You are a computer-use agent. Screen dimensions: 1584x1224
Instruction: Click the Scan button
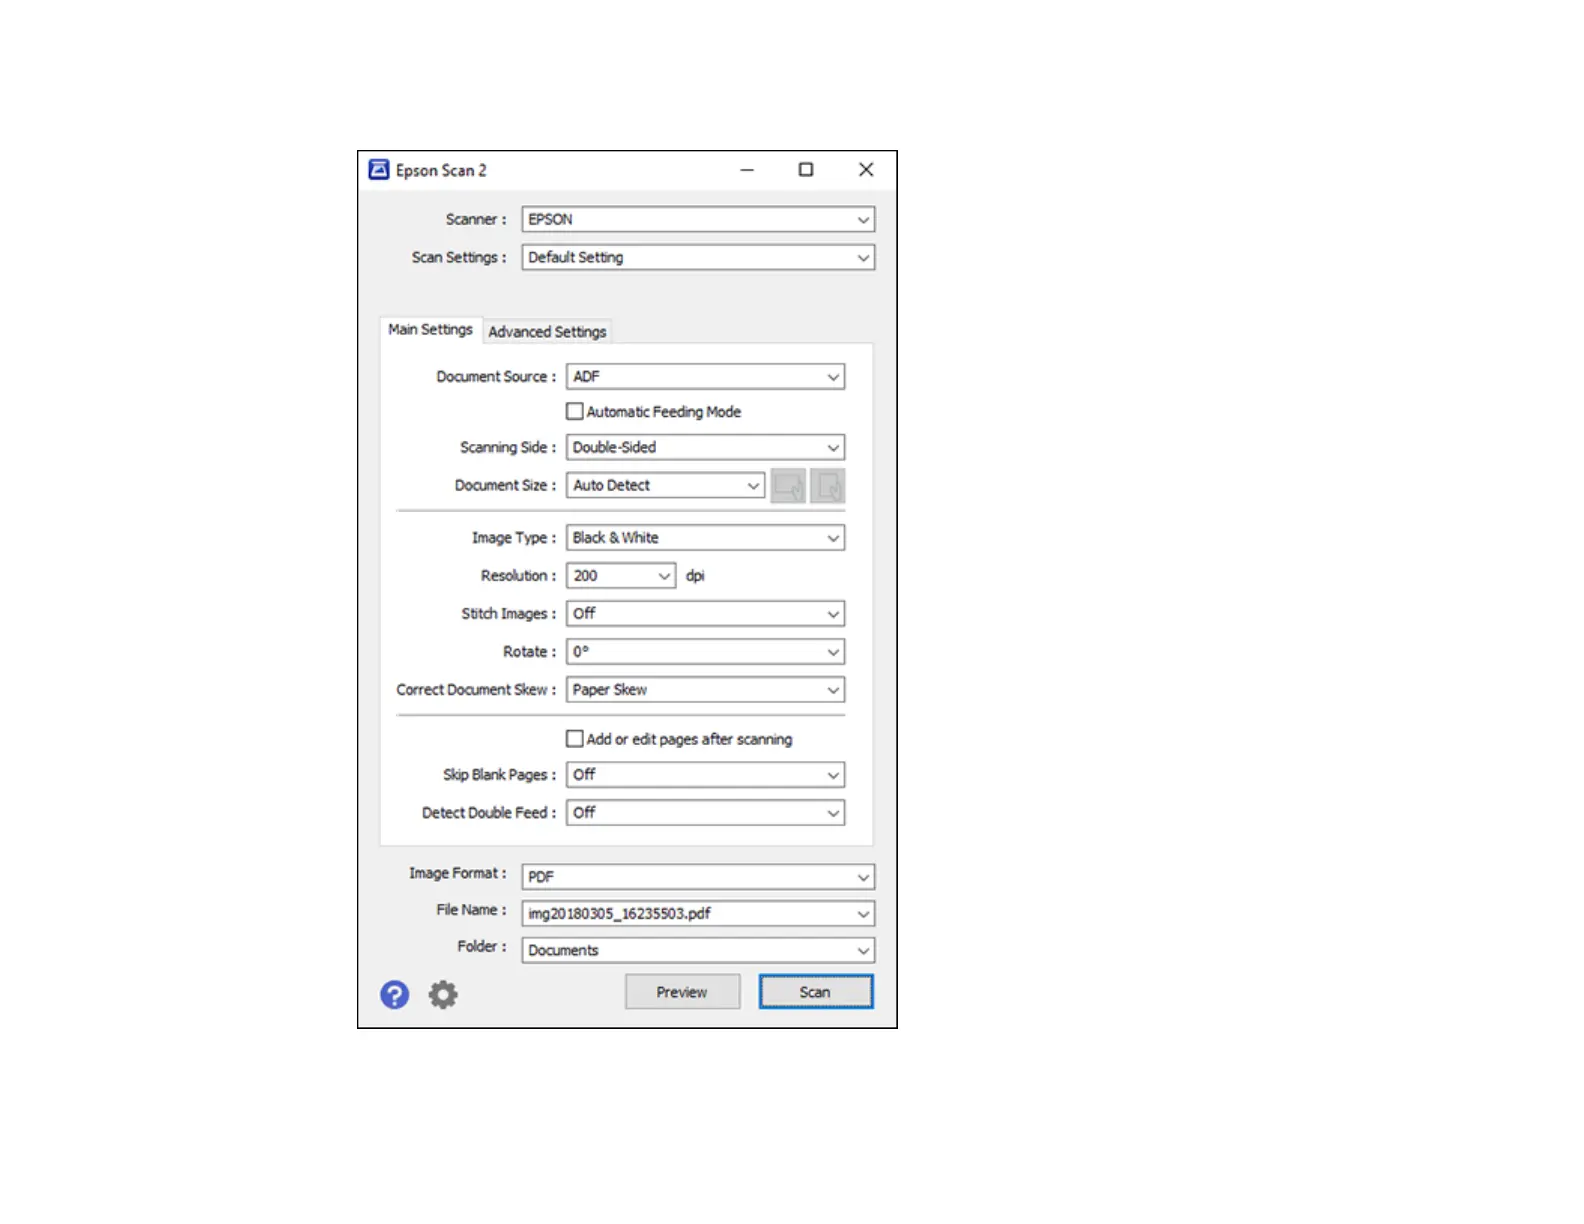pos(816,992)
